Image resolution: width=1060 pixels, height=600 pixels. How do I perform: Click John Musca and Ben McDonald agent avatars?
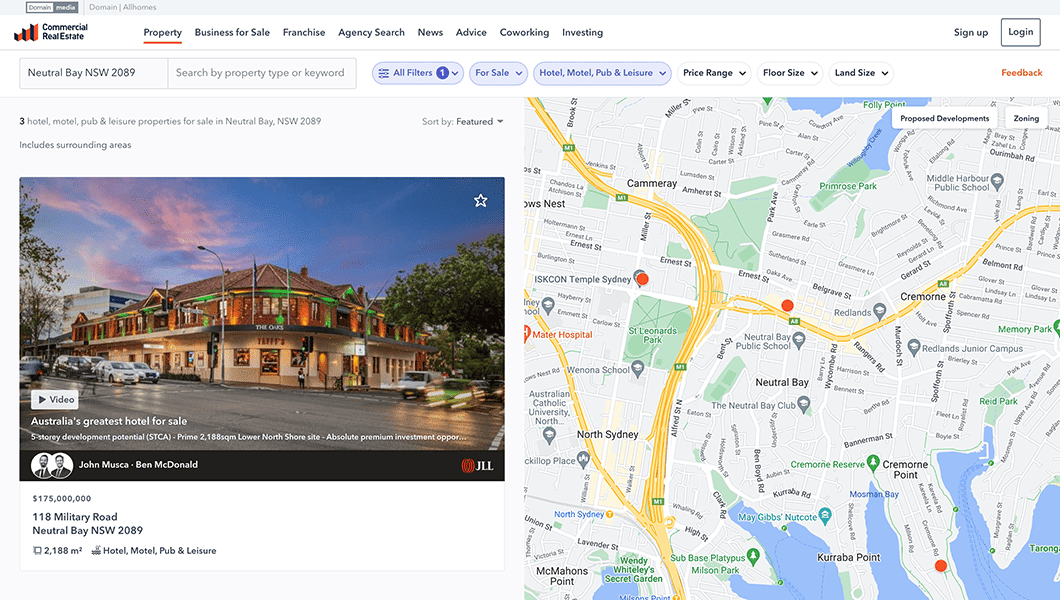52,465
